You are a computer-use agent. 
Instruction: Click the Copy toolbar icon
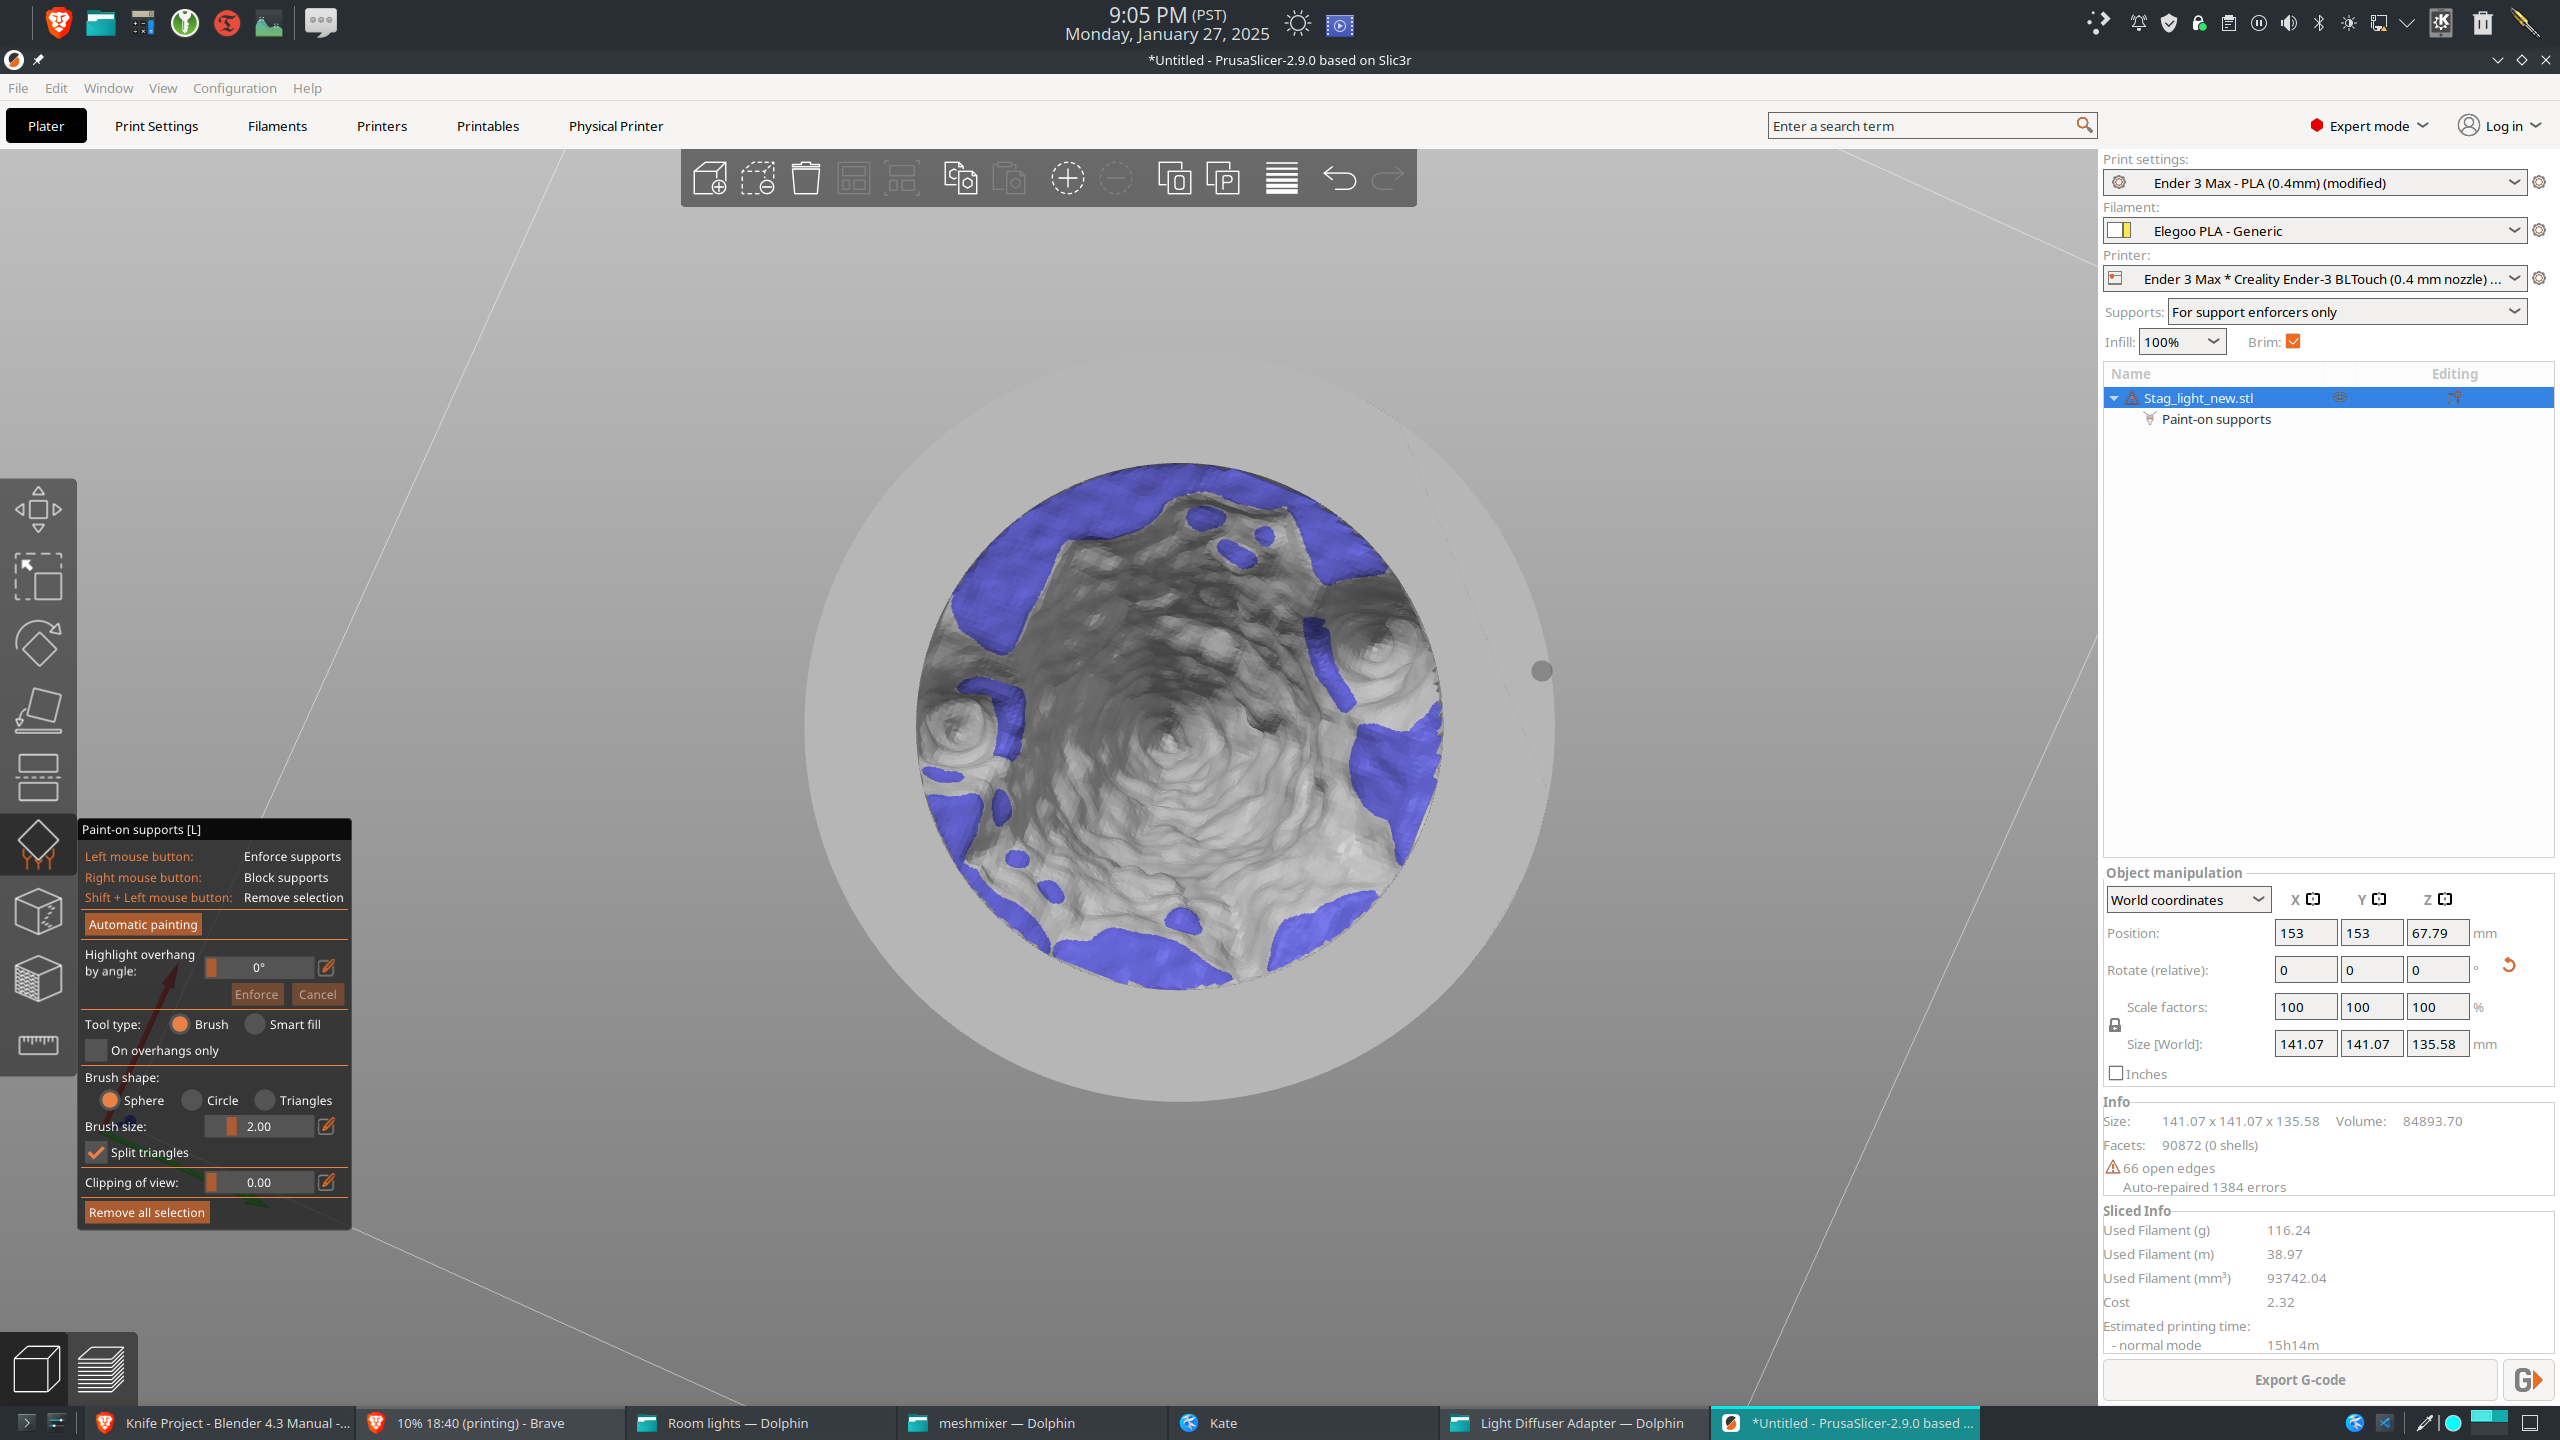click(960, 178)
